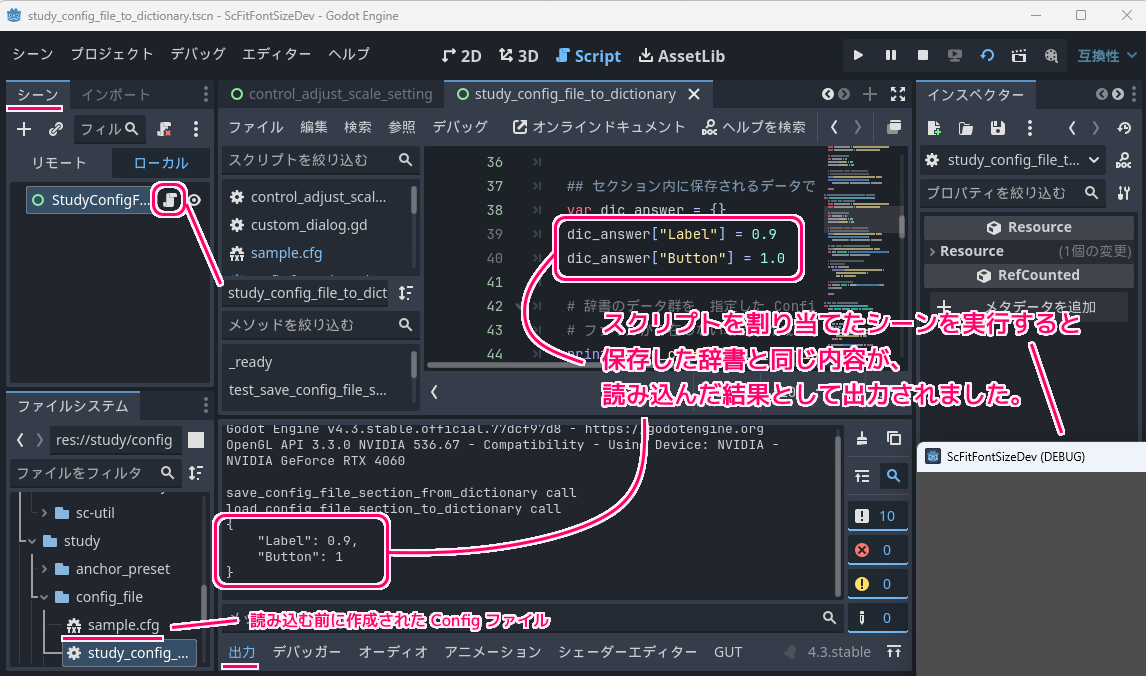Expand the anchor_preset folder

pos(44,569)
